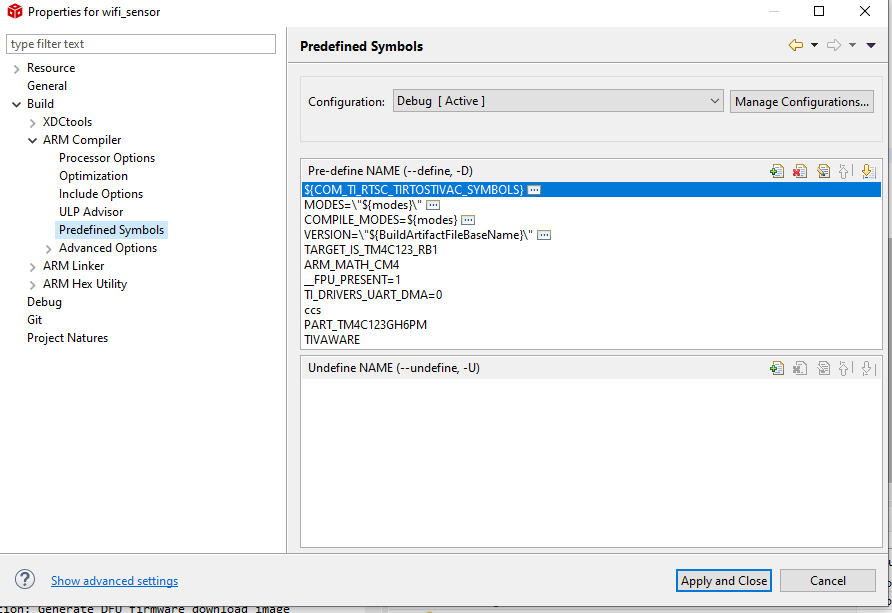Expand the Advanced Options node
The height and width of the screenshot is (613, 892).
pyautogui.click(x=48, y=248)
